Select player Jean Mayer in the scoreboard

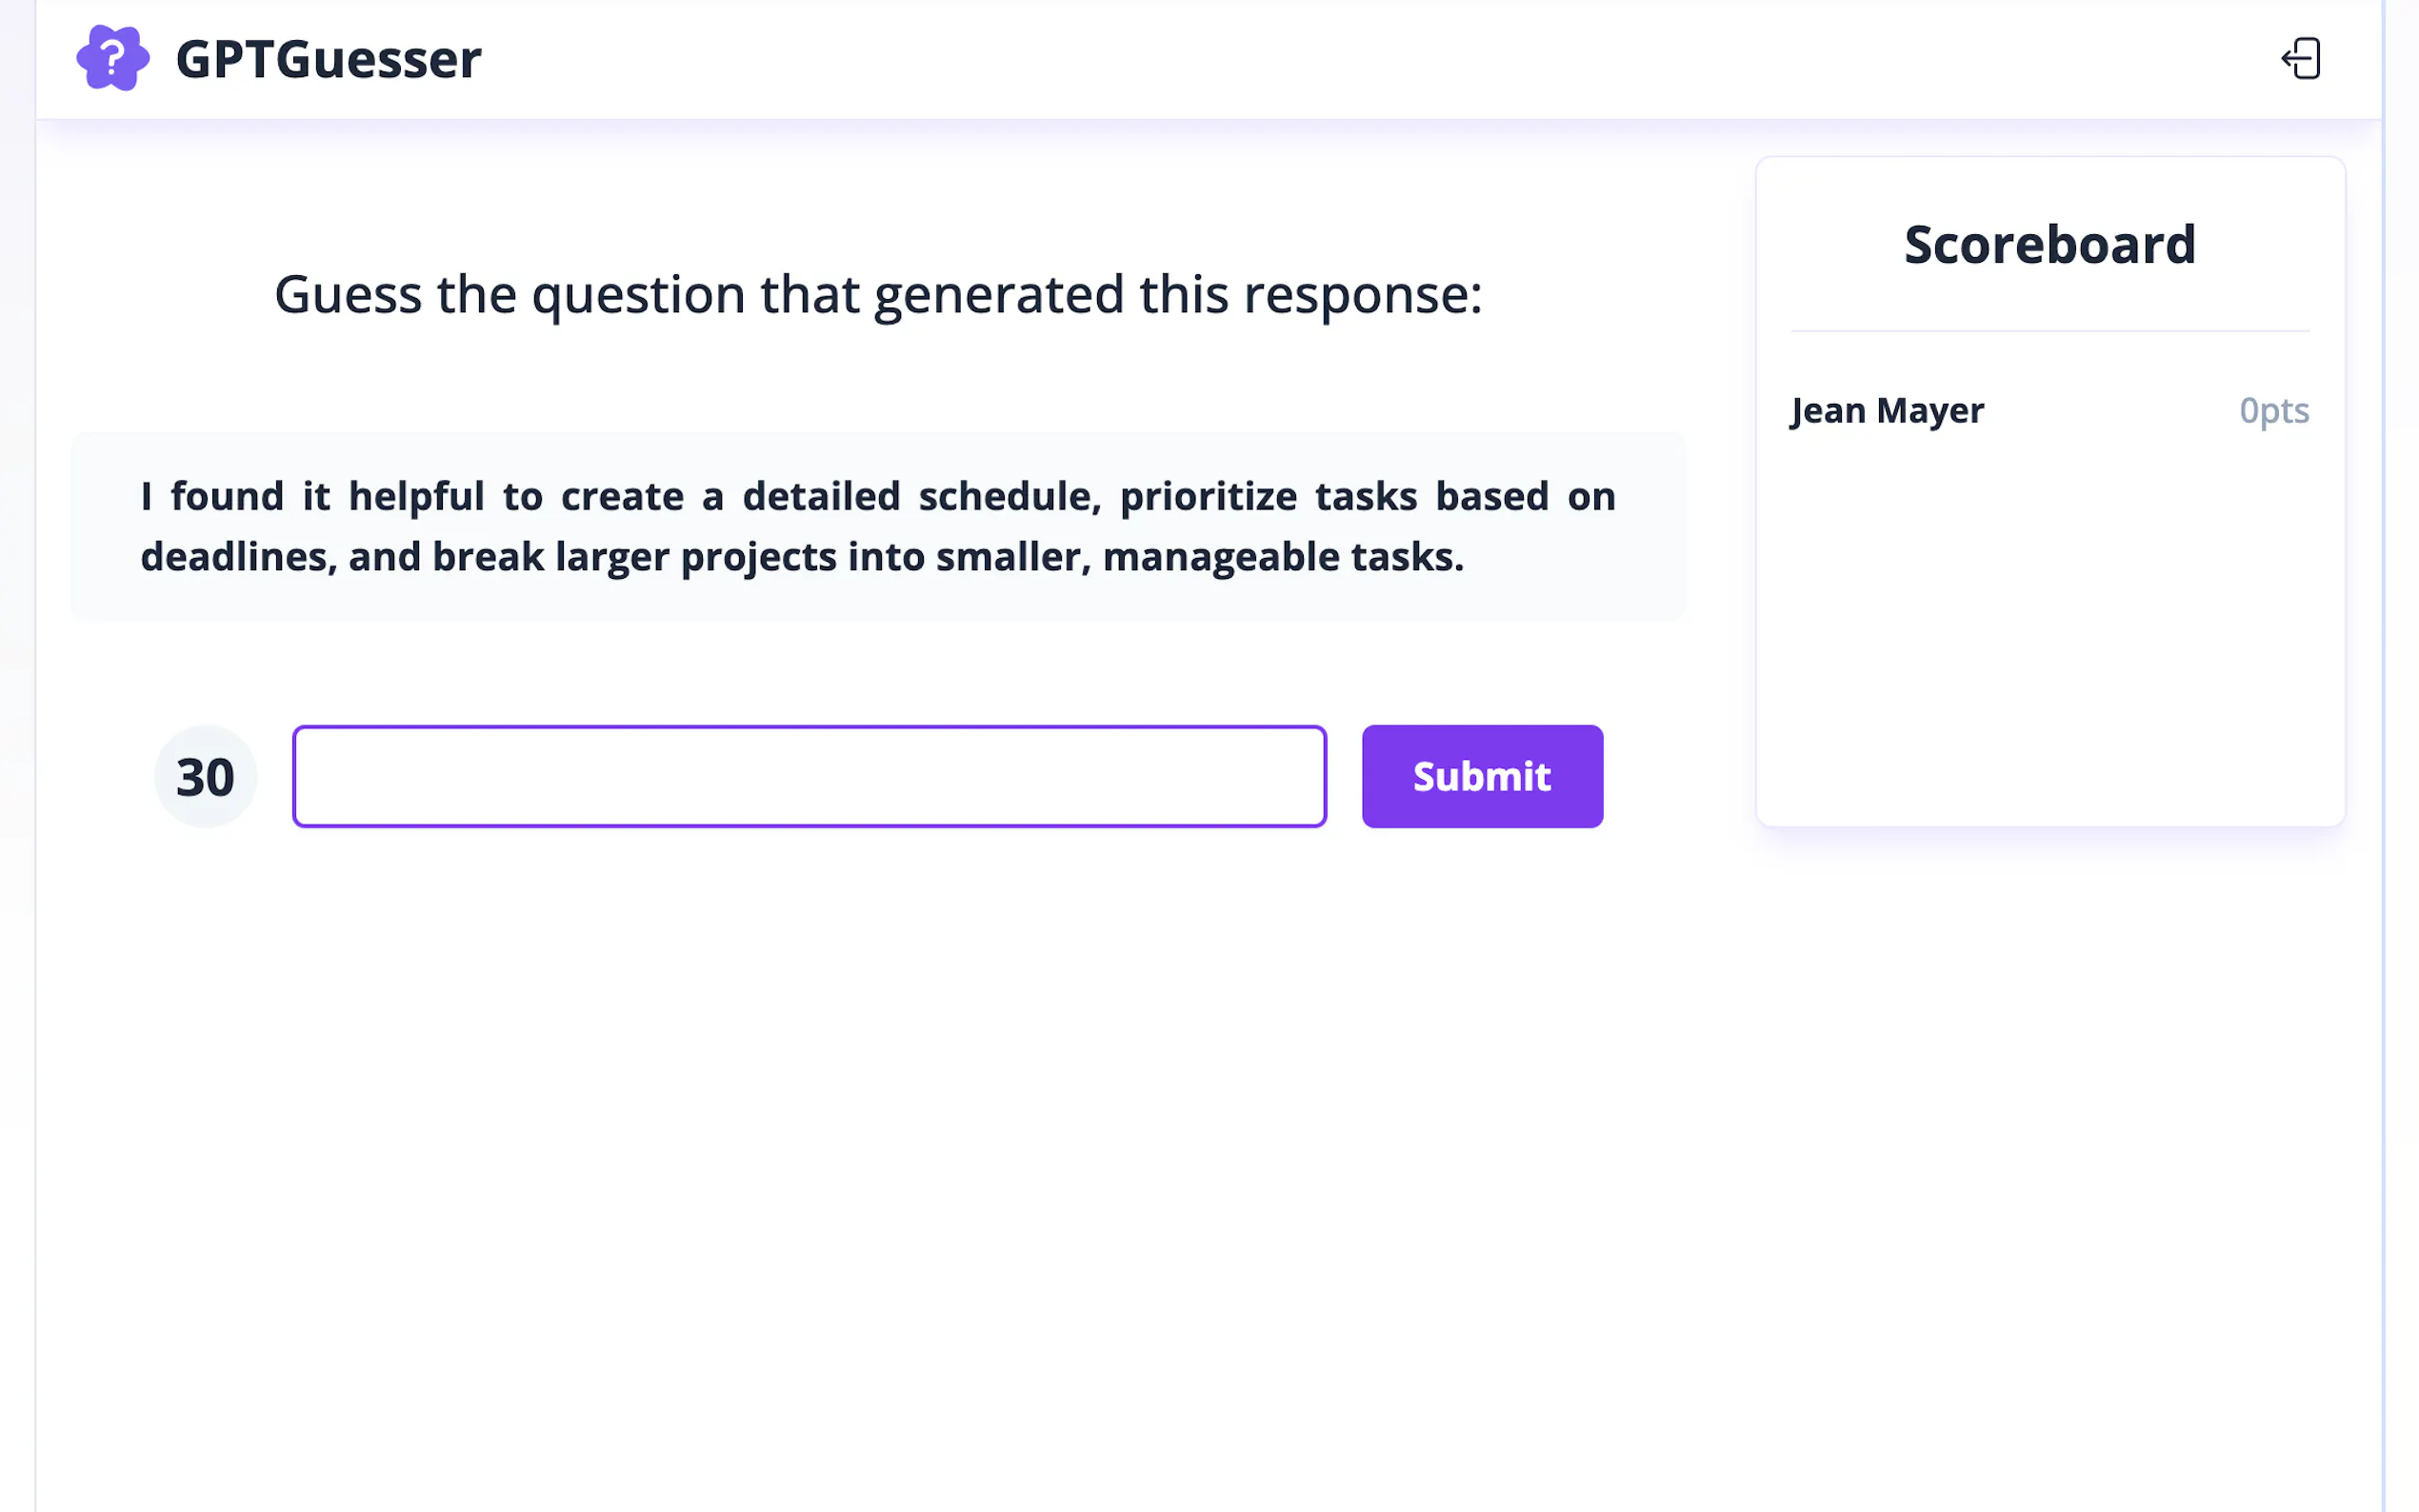pos(1887,410)
